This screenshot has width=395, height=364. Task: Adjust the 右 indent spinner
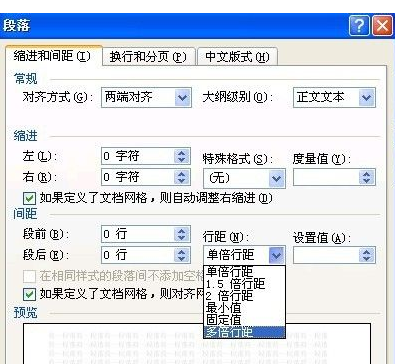pos(182,177)
